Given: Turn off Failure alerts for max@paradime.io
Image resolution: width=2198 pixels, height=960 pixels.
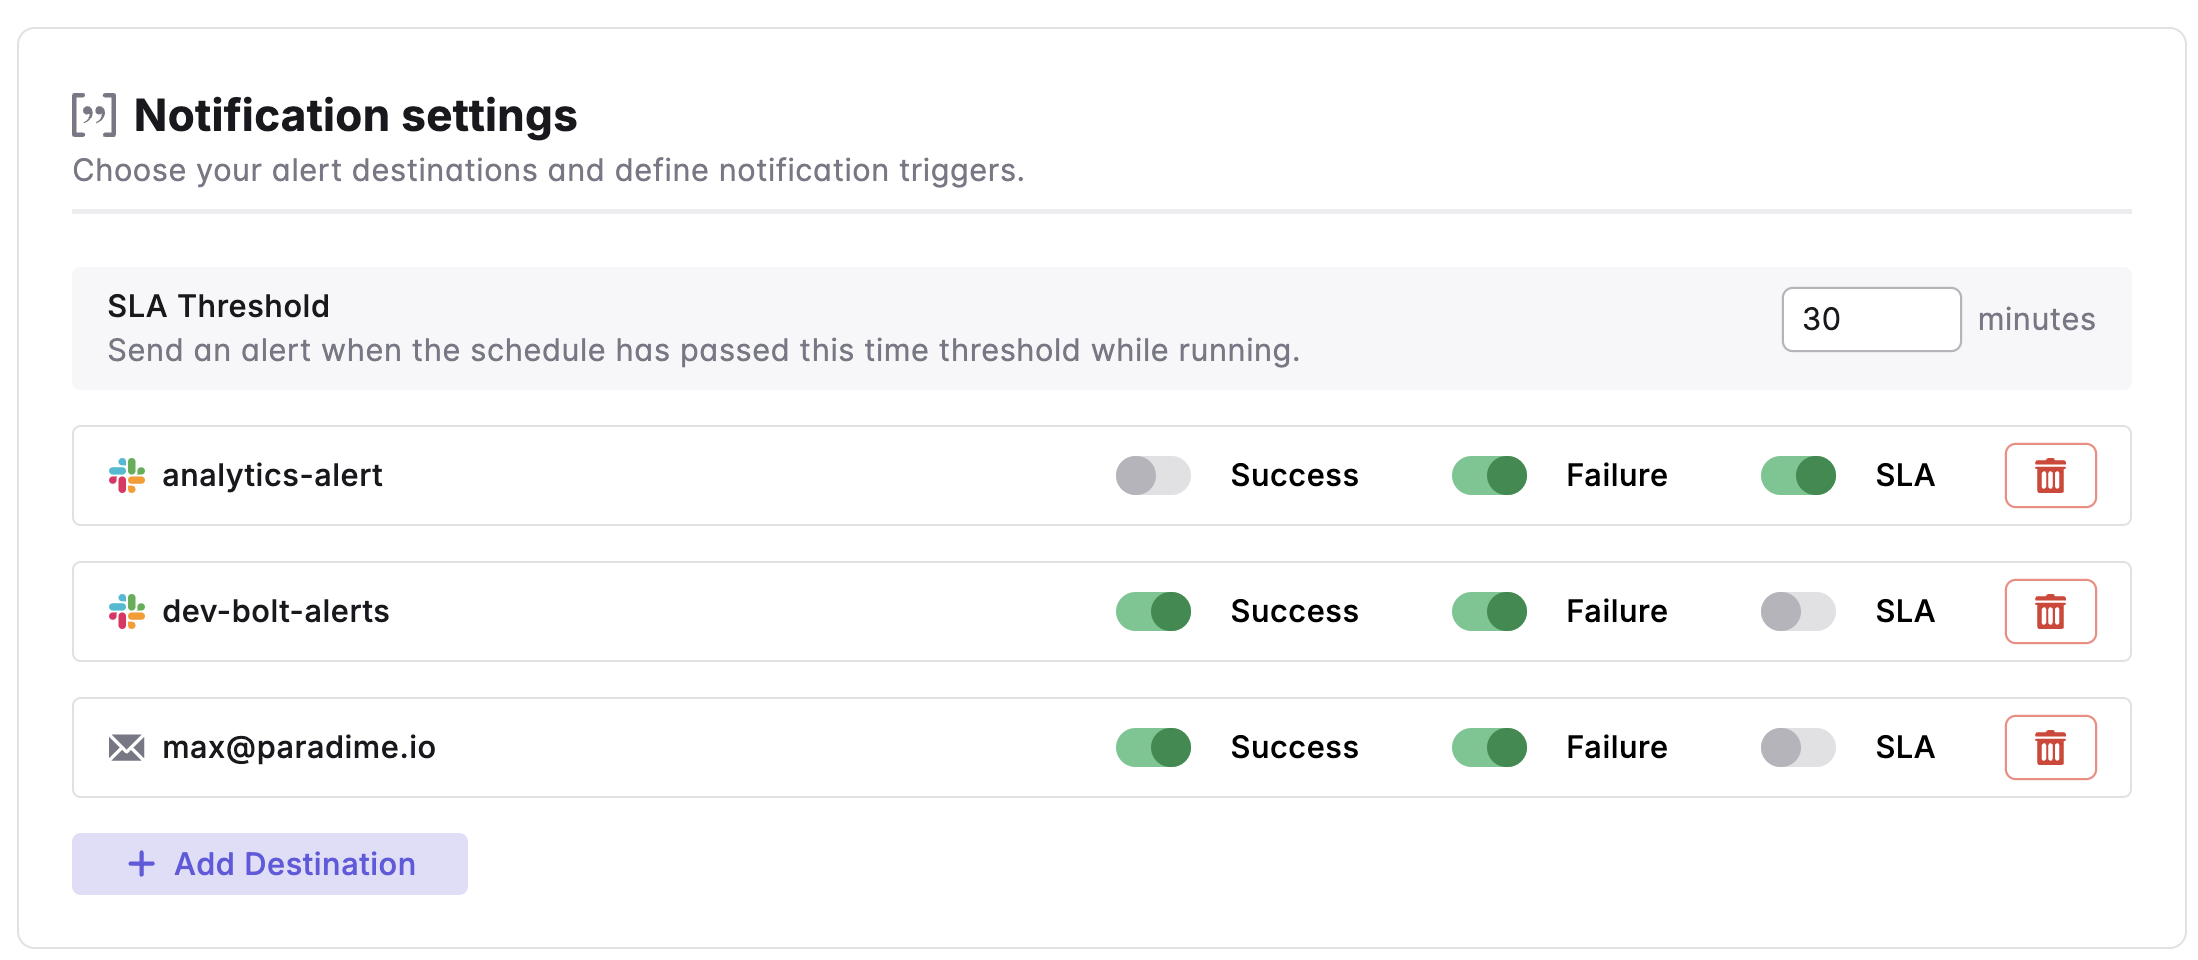Looking at the screenshot, I should click(x=1489, y=748).
